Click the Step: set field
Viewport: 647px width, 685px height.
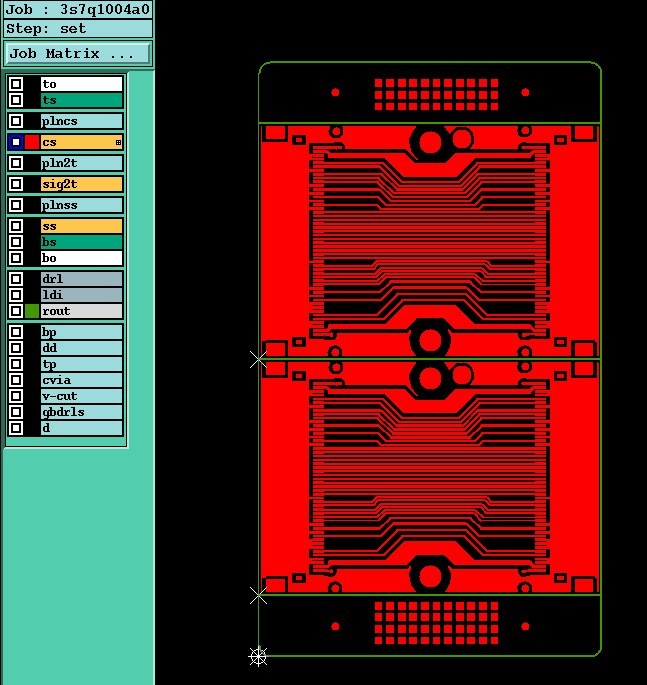(x=78, y=29)
